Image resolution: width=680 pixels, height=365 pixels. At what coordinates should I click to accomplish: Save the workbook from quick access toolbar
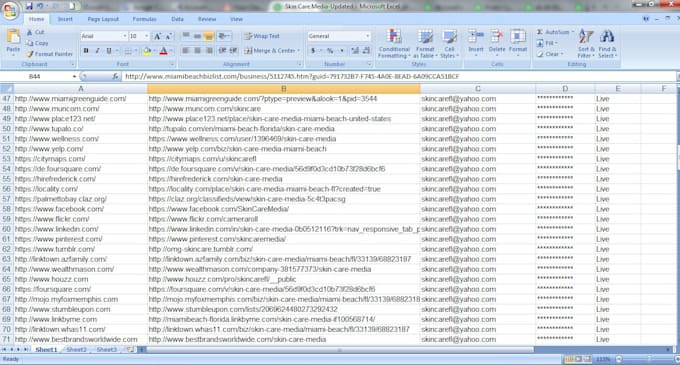tap(29, 7)
